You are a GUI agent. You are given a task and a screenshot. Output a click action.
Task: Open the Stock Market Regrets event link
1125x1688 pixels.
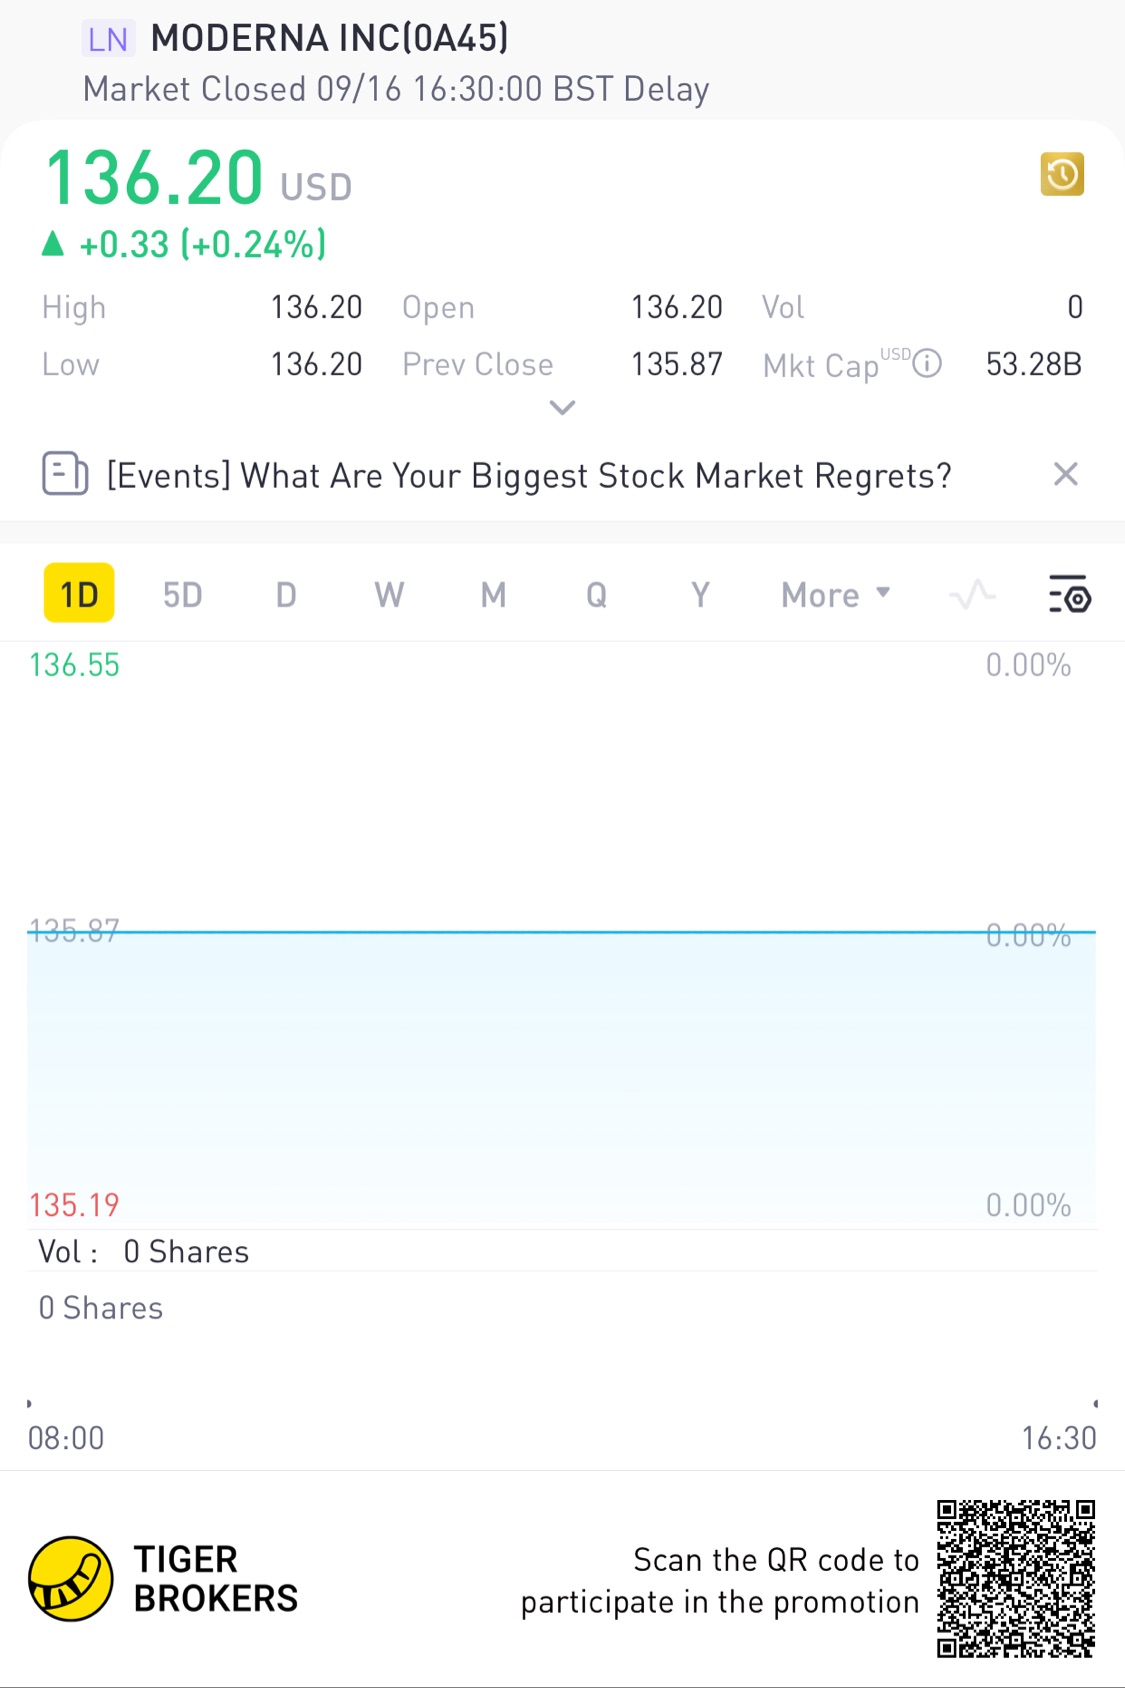tap(529, 476)
